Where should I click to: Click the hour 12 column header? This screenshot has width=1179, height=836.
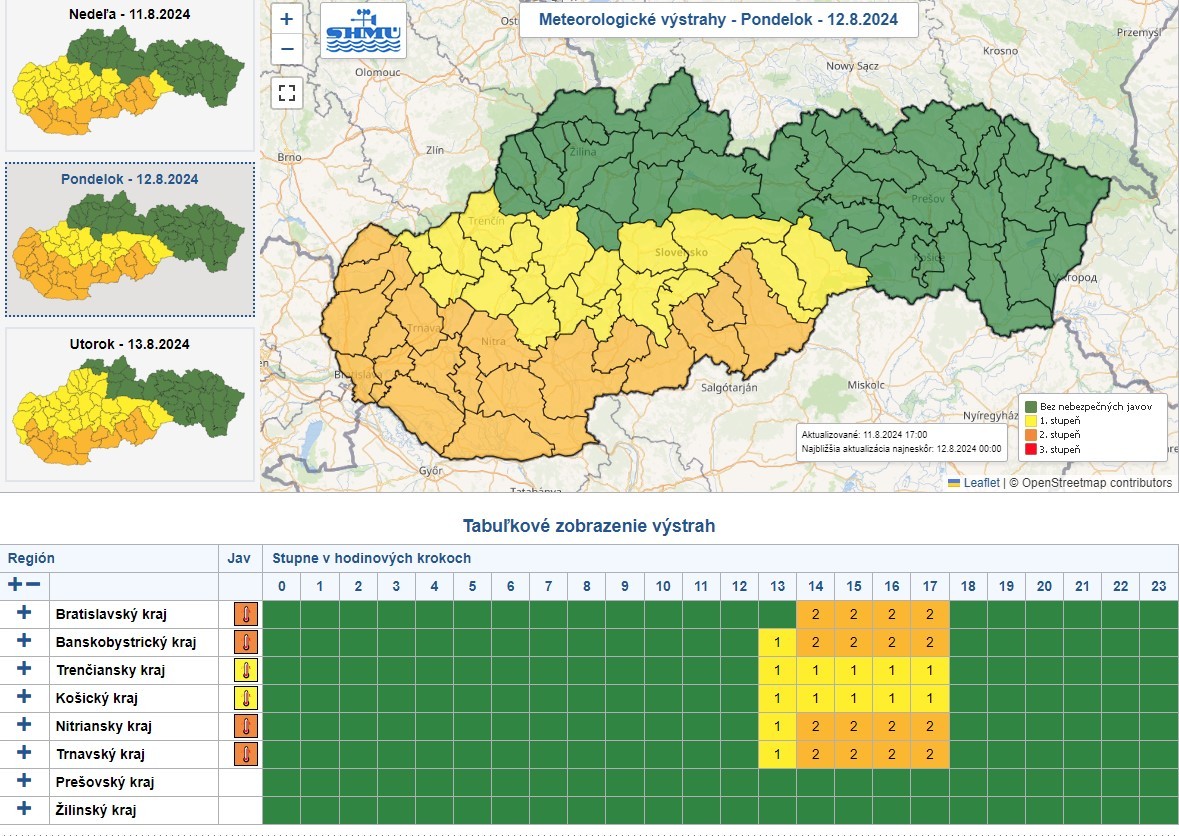tap(739, 586)
